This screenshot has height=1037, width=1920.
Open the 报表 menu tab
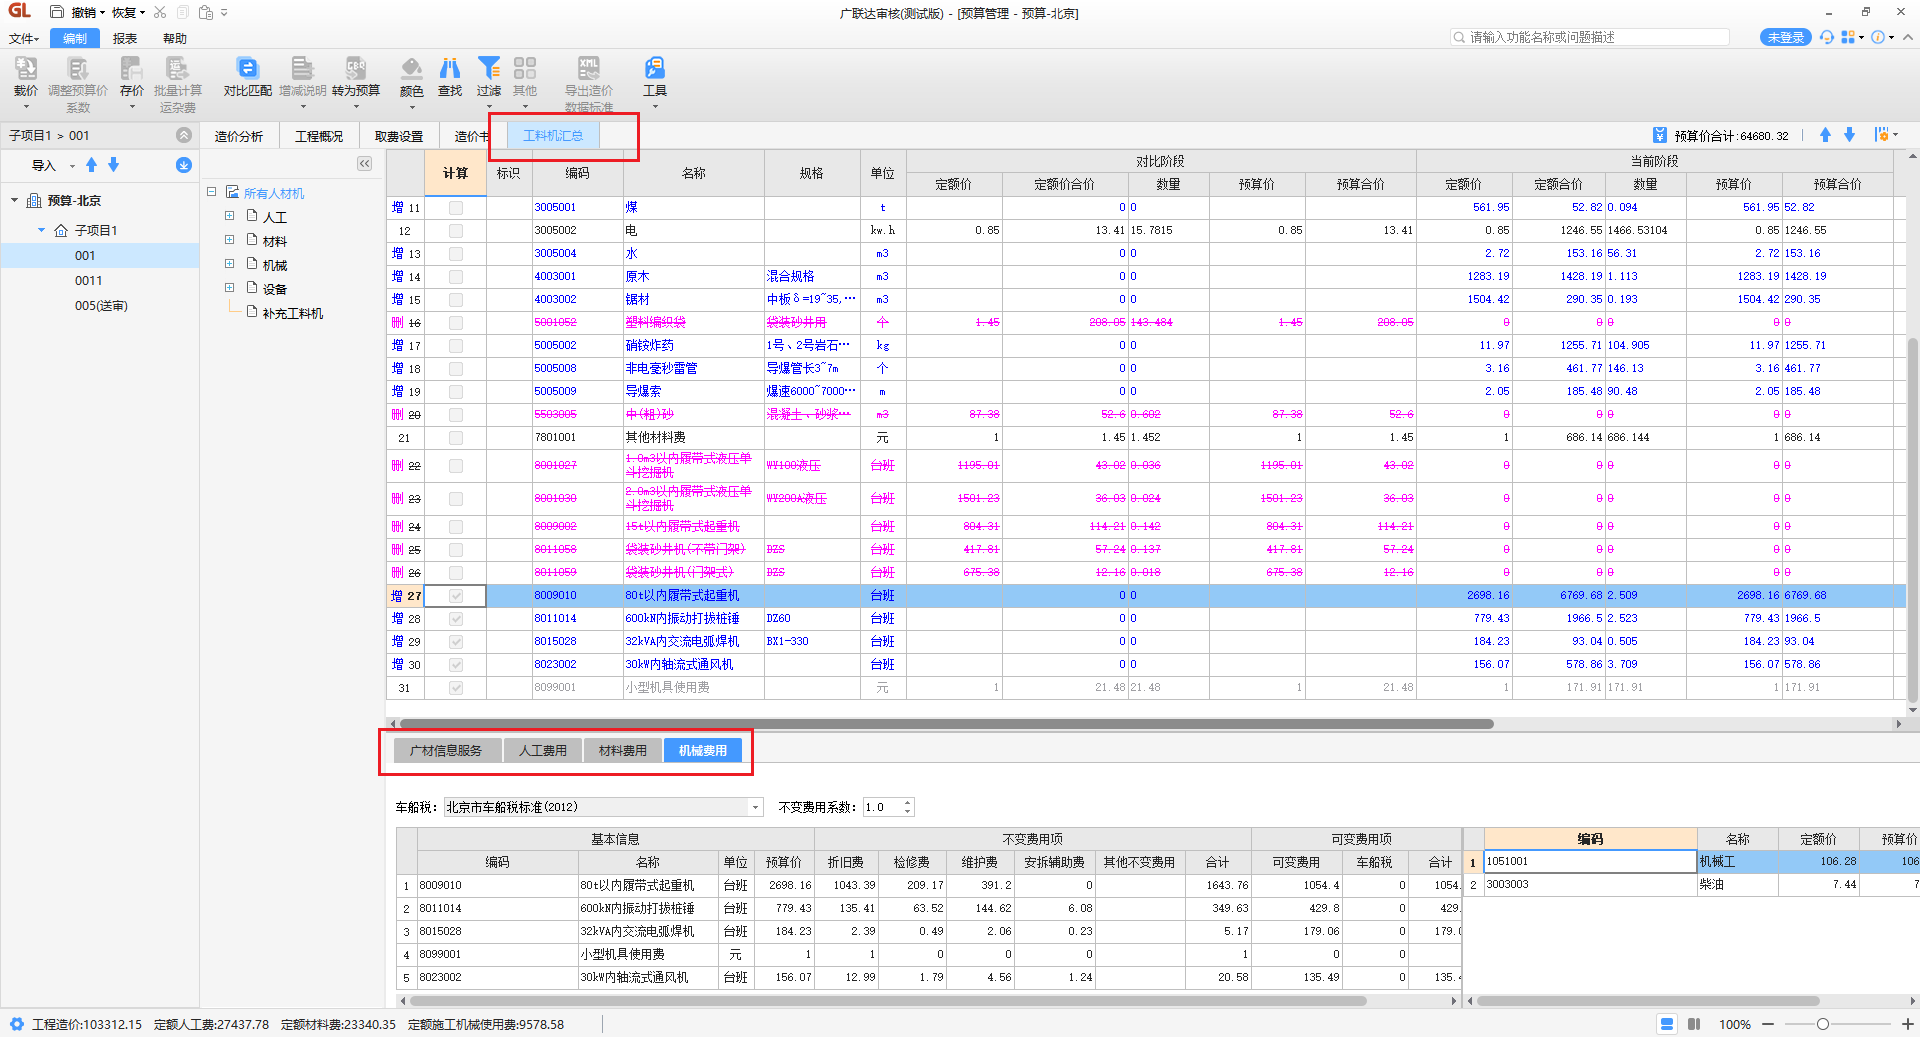coord(125,38)
